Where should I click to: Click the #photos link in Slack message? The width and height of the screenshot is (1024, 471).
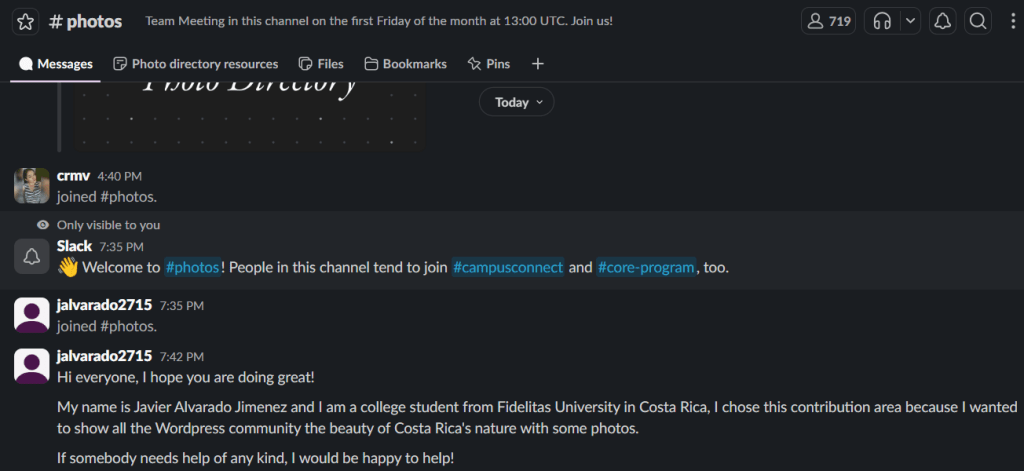pyautogui.click(x=192, y=267)
